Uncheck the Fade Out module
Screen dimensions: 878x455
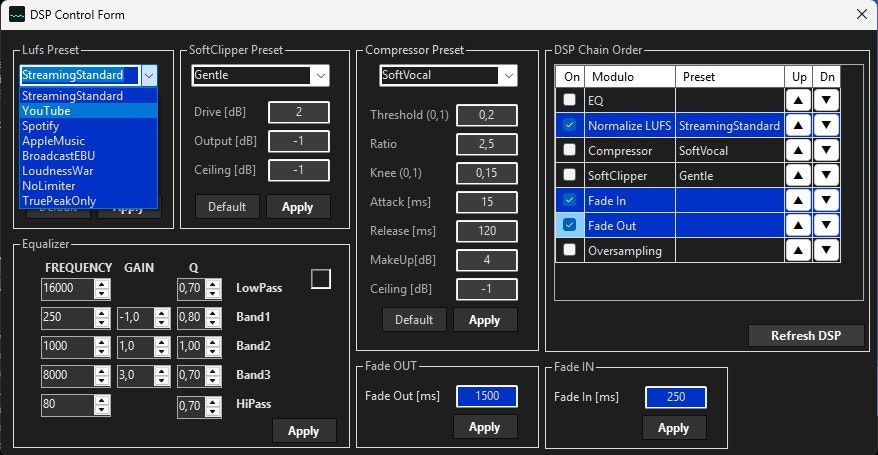point(569,224)
